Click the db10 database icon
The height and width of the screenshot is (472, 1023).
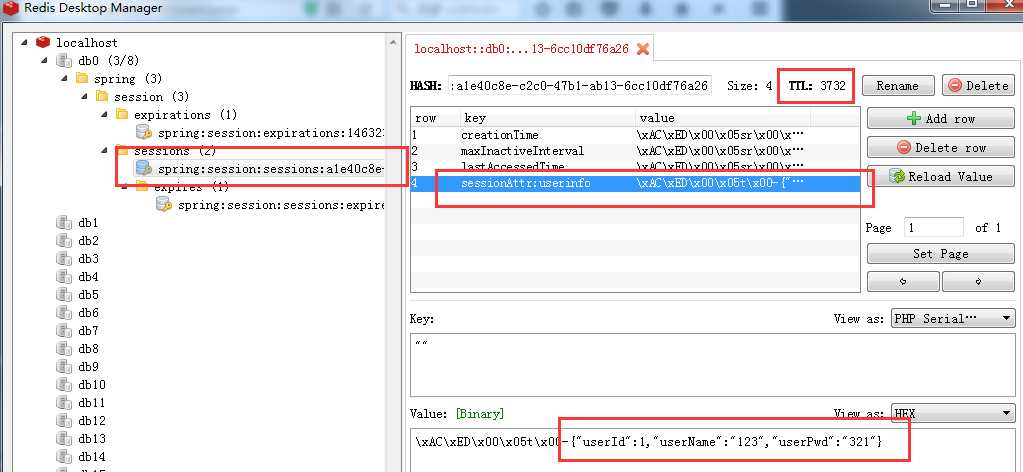[x=64, y=385]
